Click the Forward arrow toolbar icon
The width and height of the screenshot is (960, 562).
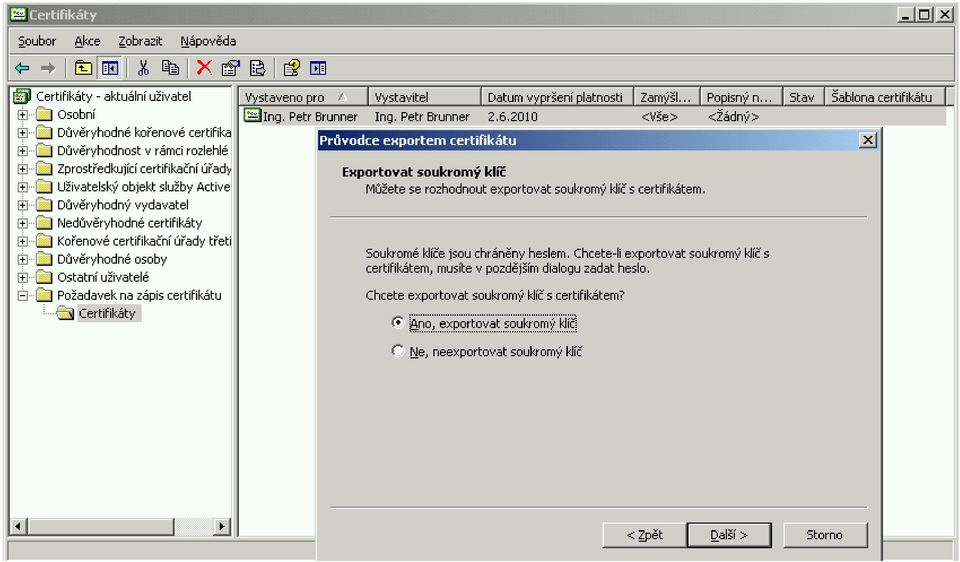point(48,68)
